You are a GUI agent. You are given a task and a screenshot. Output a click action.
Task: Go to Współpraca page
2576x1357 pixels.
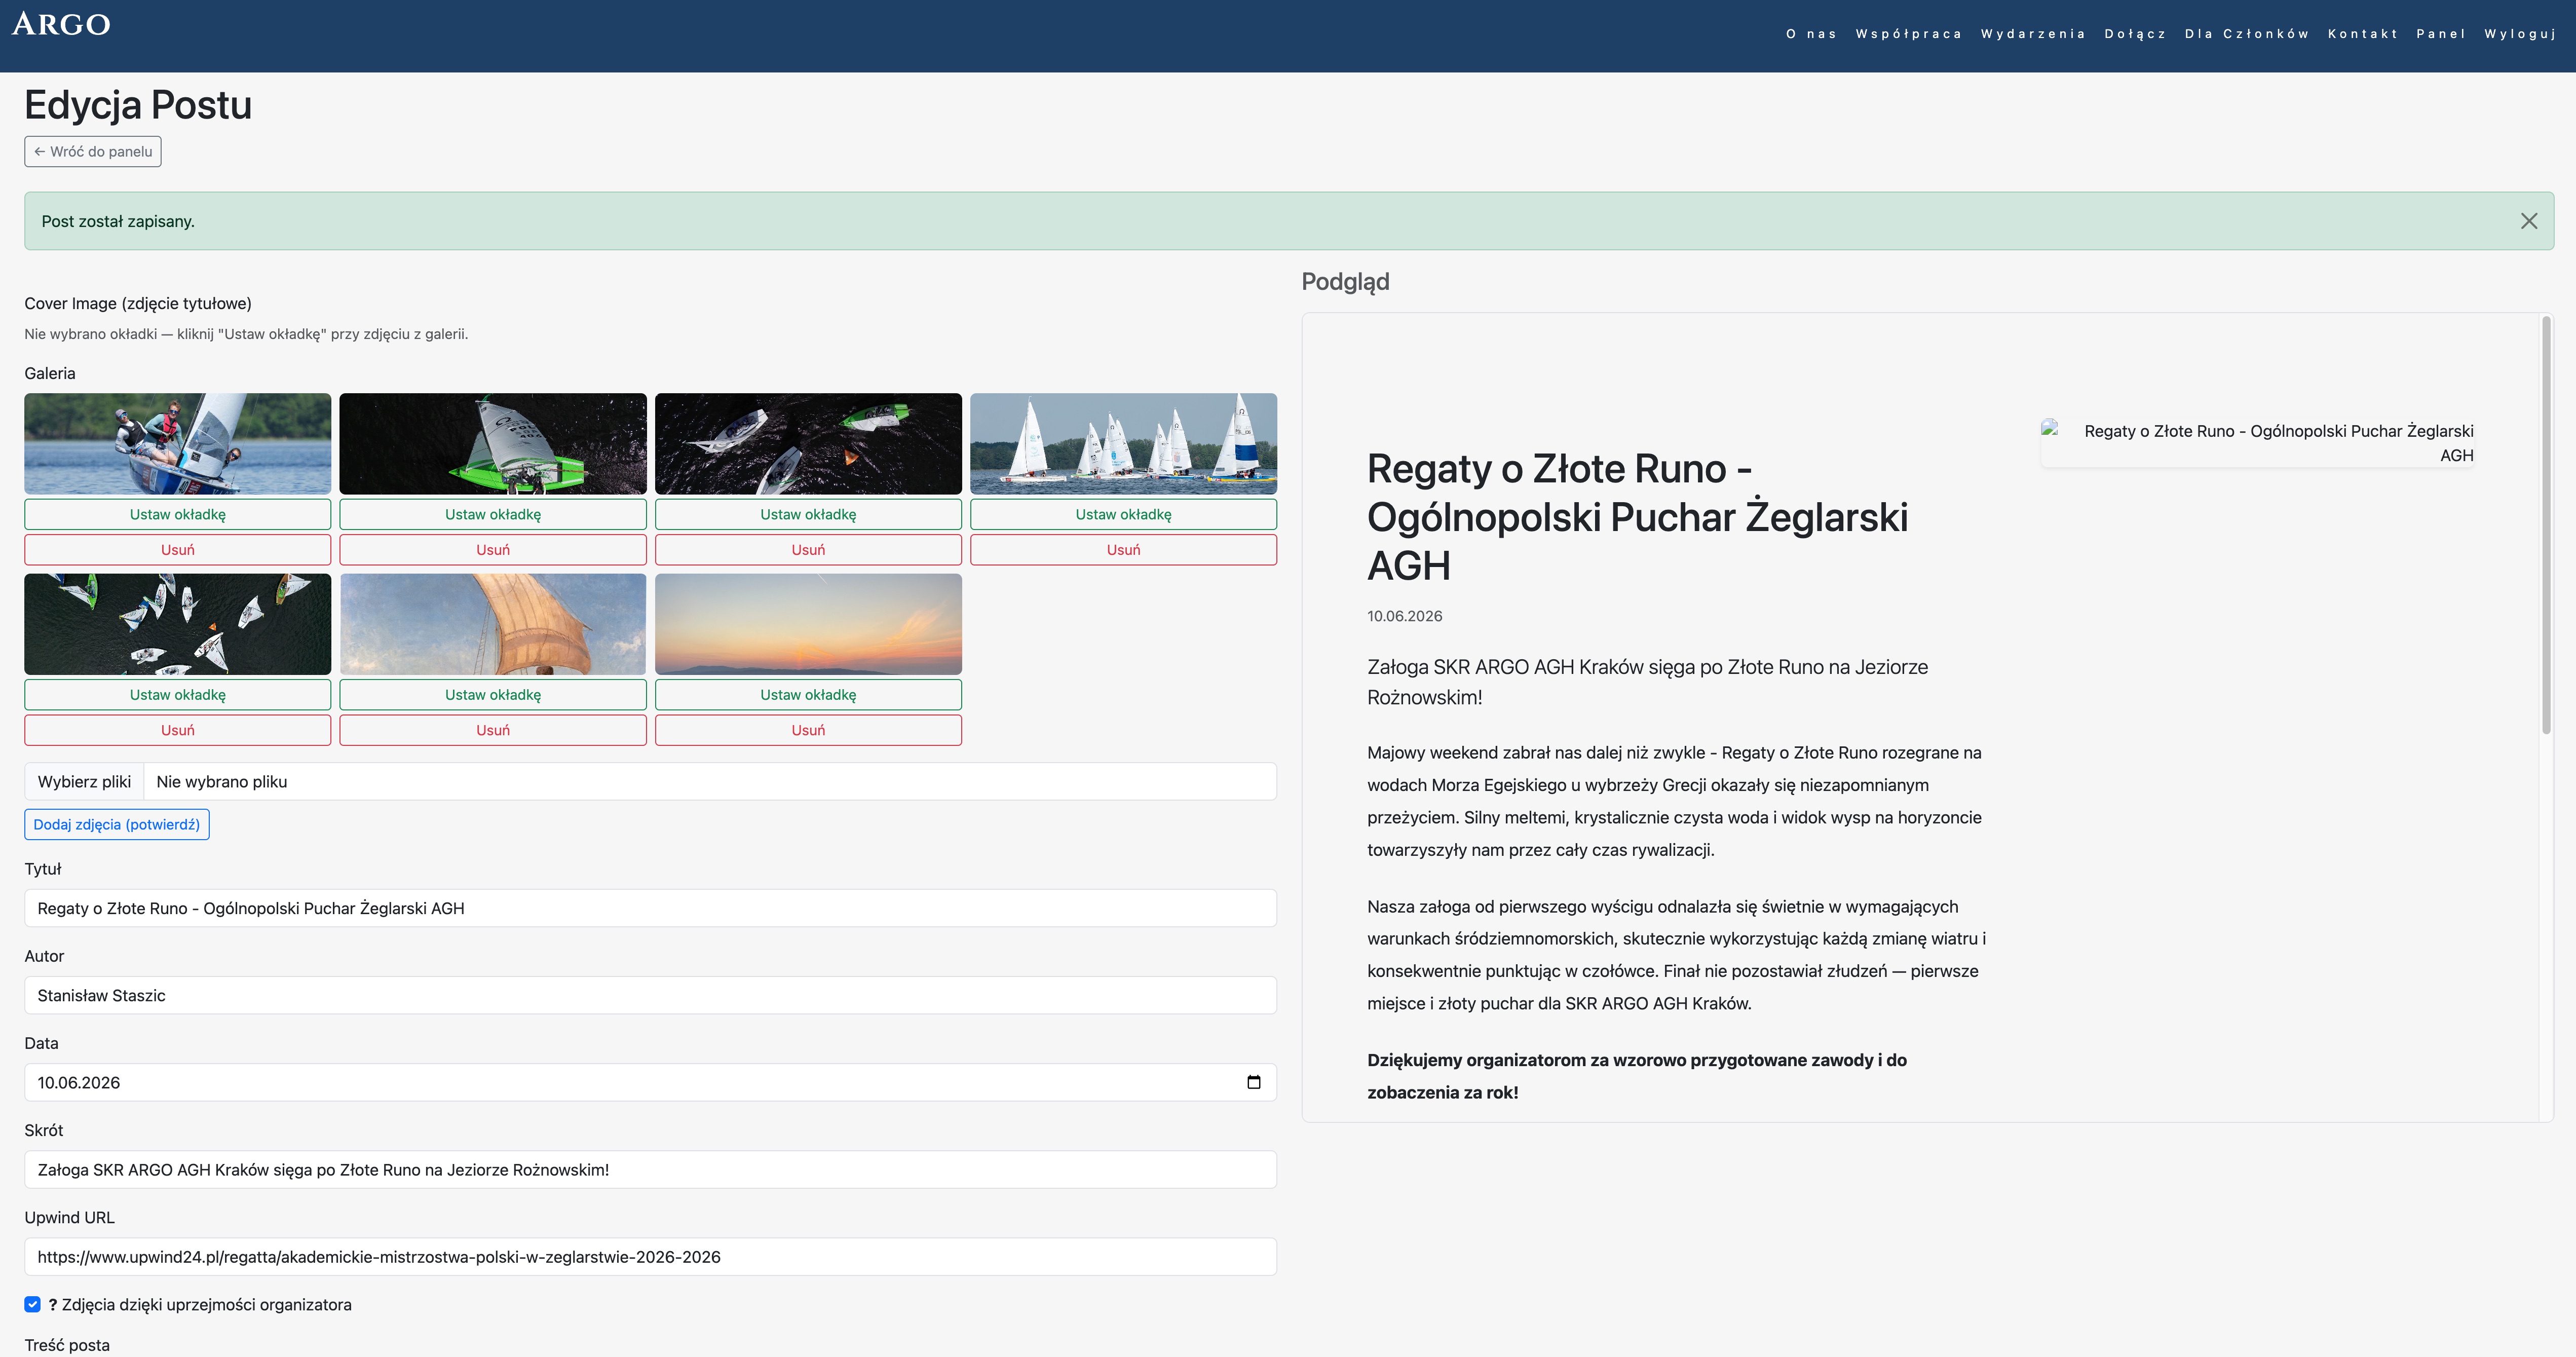[x=1908, y=34]
